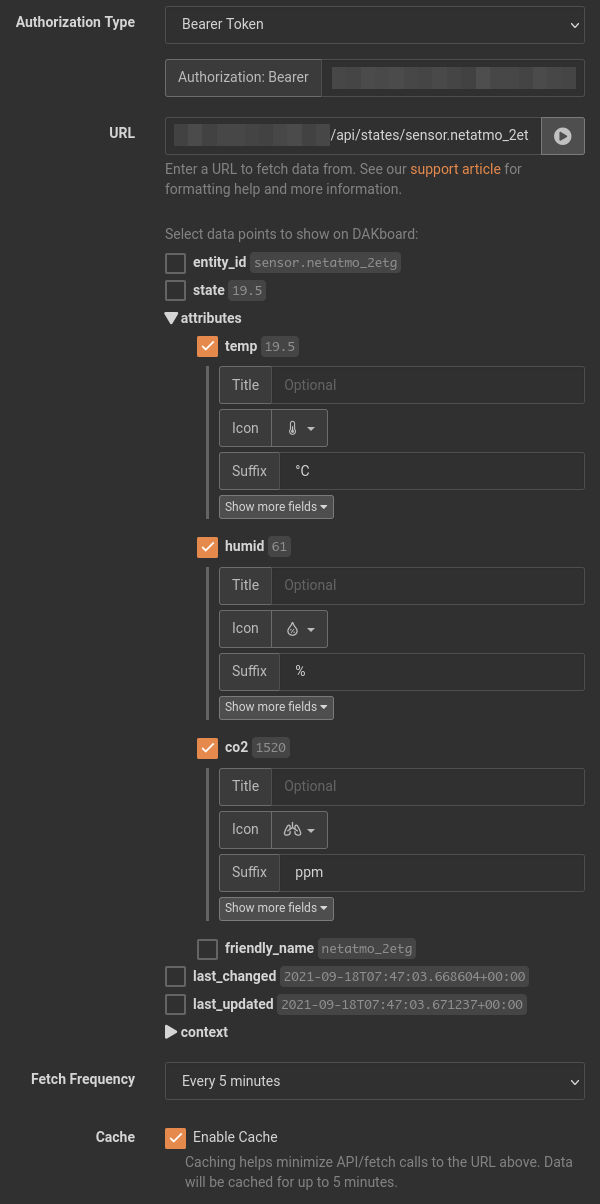Uncheck the humid data point
This screenshot has width=600, height=1204.
[208, 547]
